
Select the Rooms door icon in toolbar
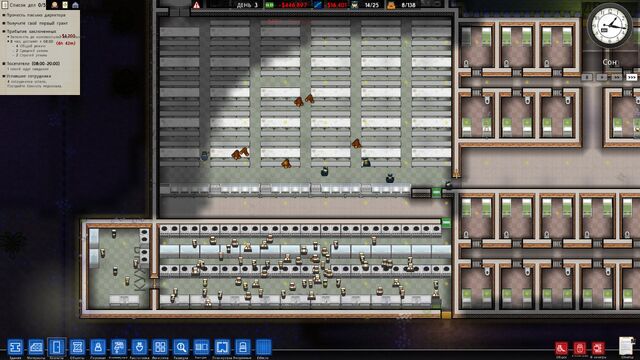click(56, 347)
